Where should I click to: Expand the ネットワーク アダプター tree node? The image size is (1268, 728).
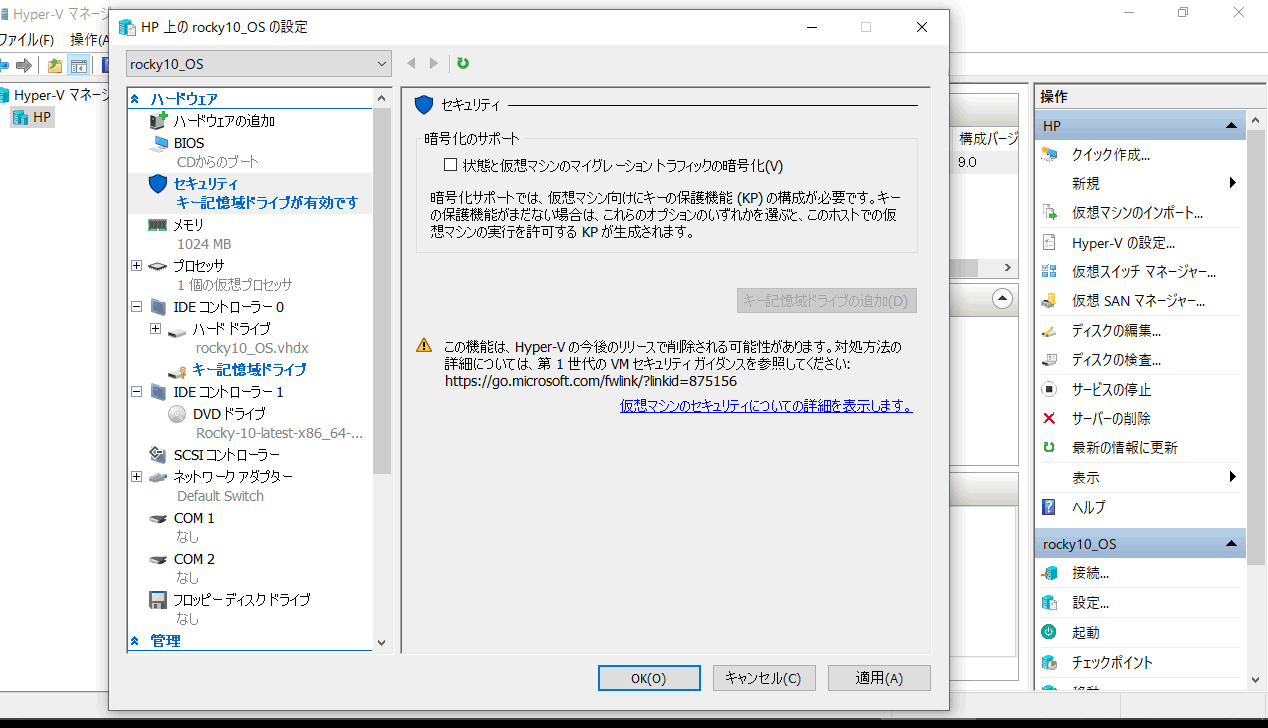point(136,477)
